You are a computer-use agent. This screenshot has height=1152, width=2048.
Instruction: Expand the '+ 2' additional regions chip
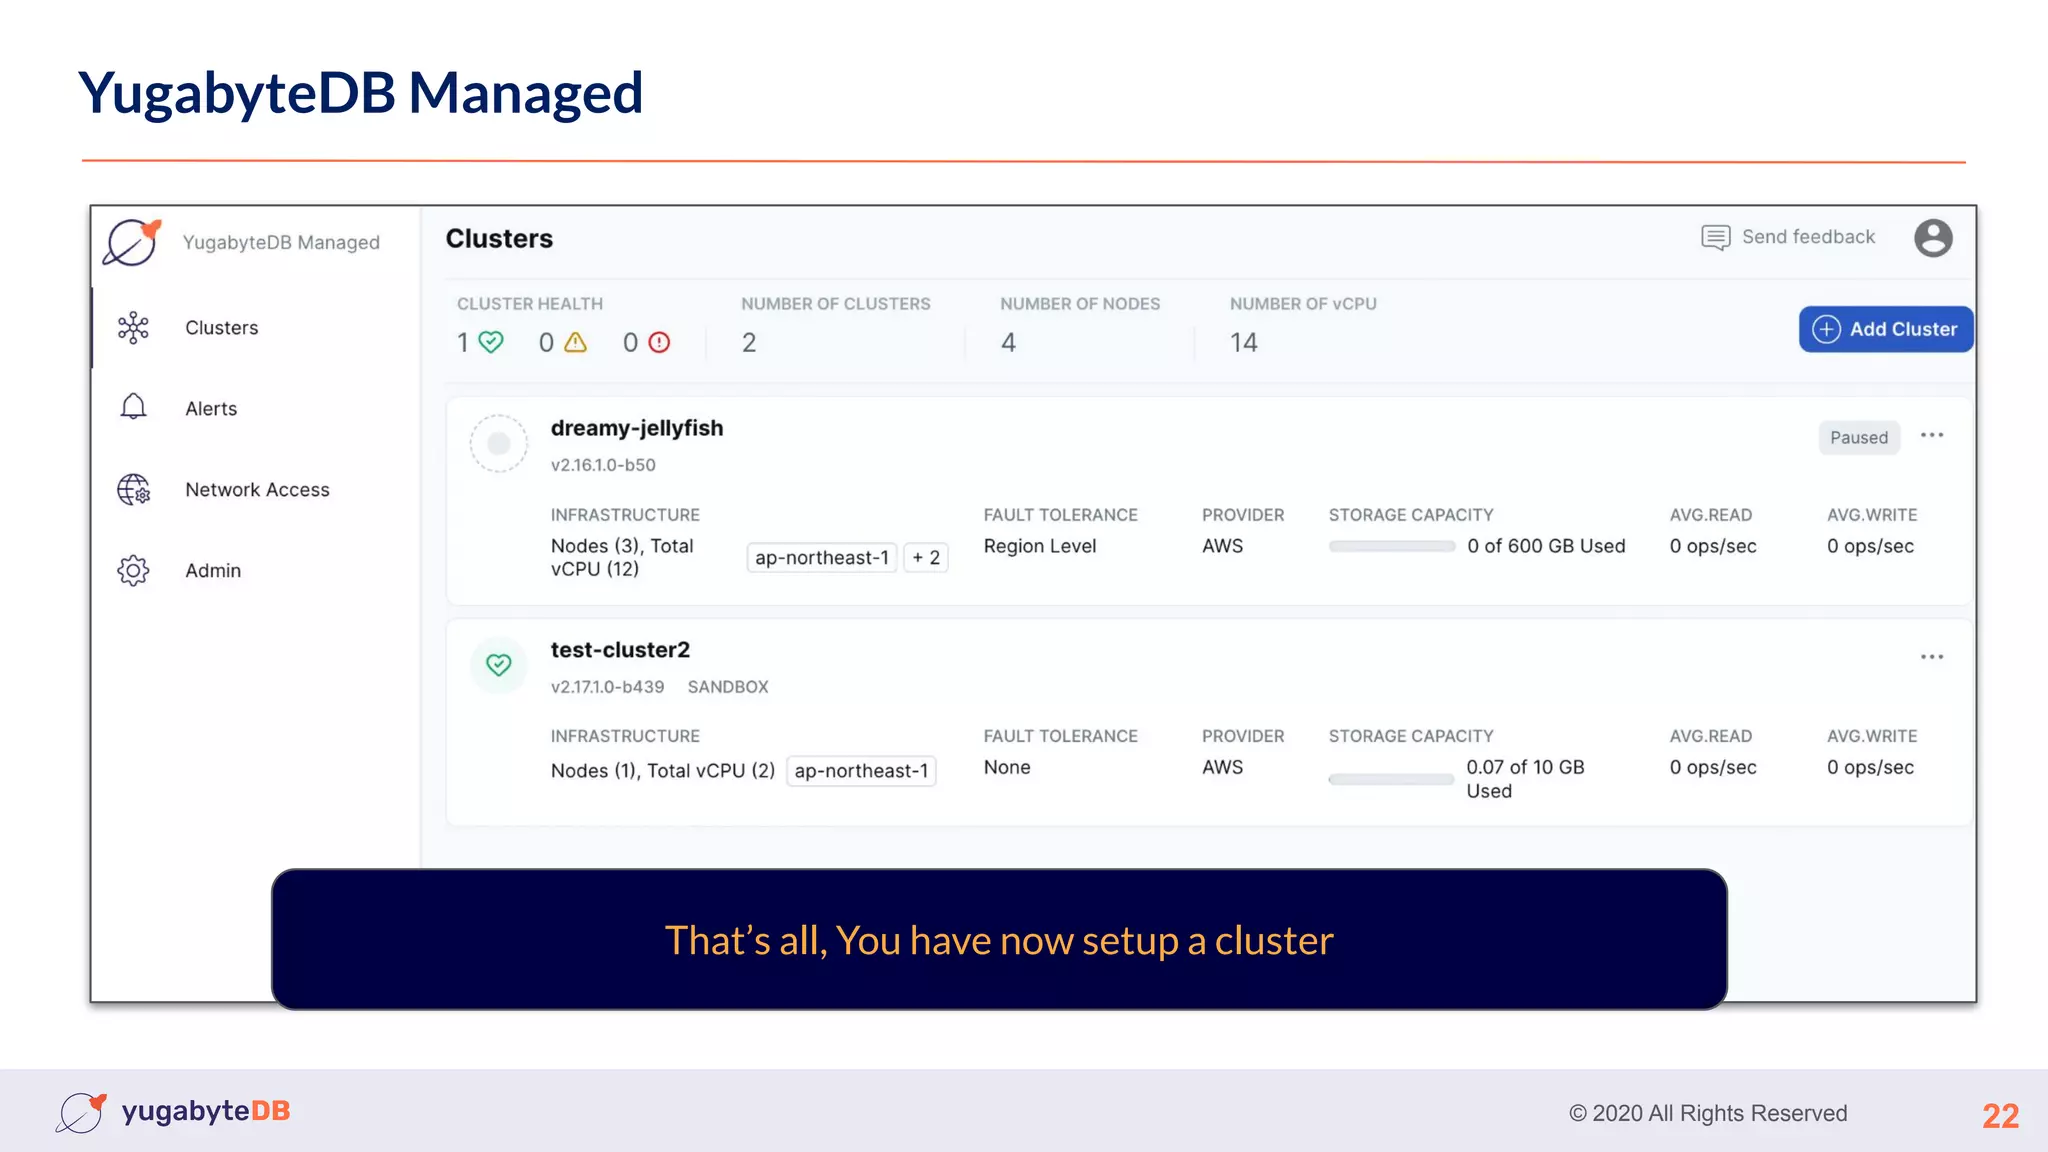click(x=926, y=558)
